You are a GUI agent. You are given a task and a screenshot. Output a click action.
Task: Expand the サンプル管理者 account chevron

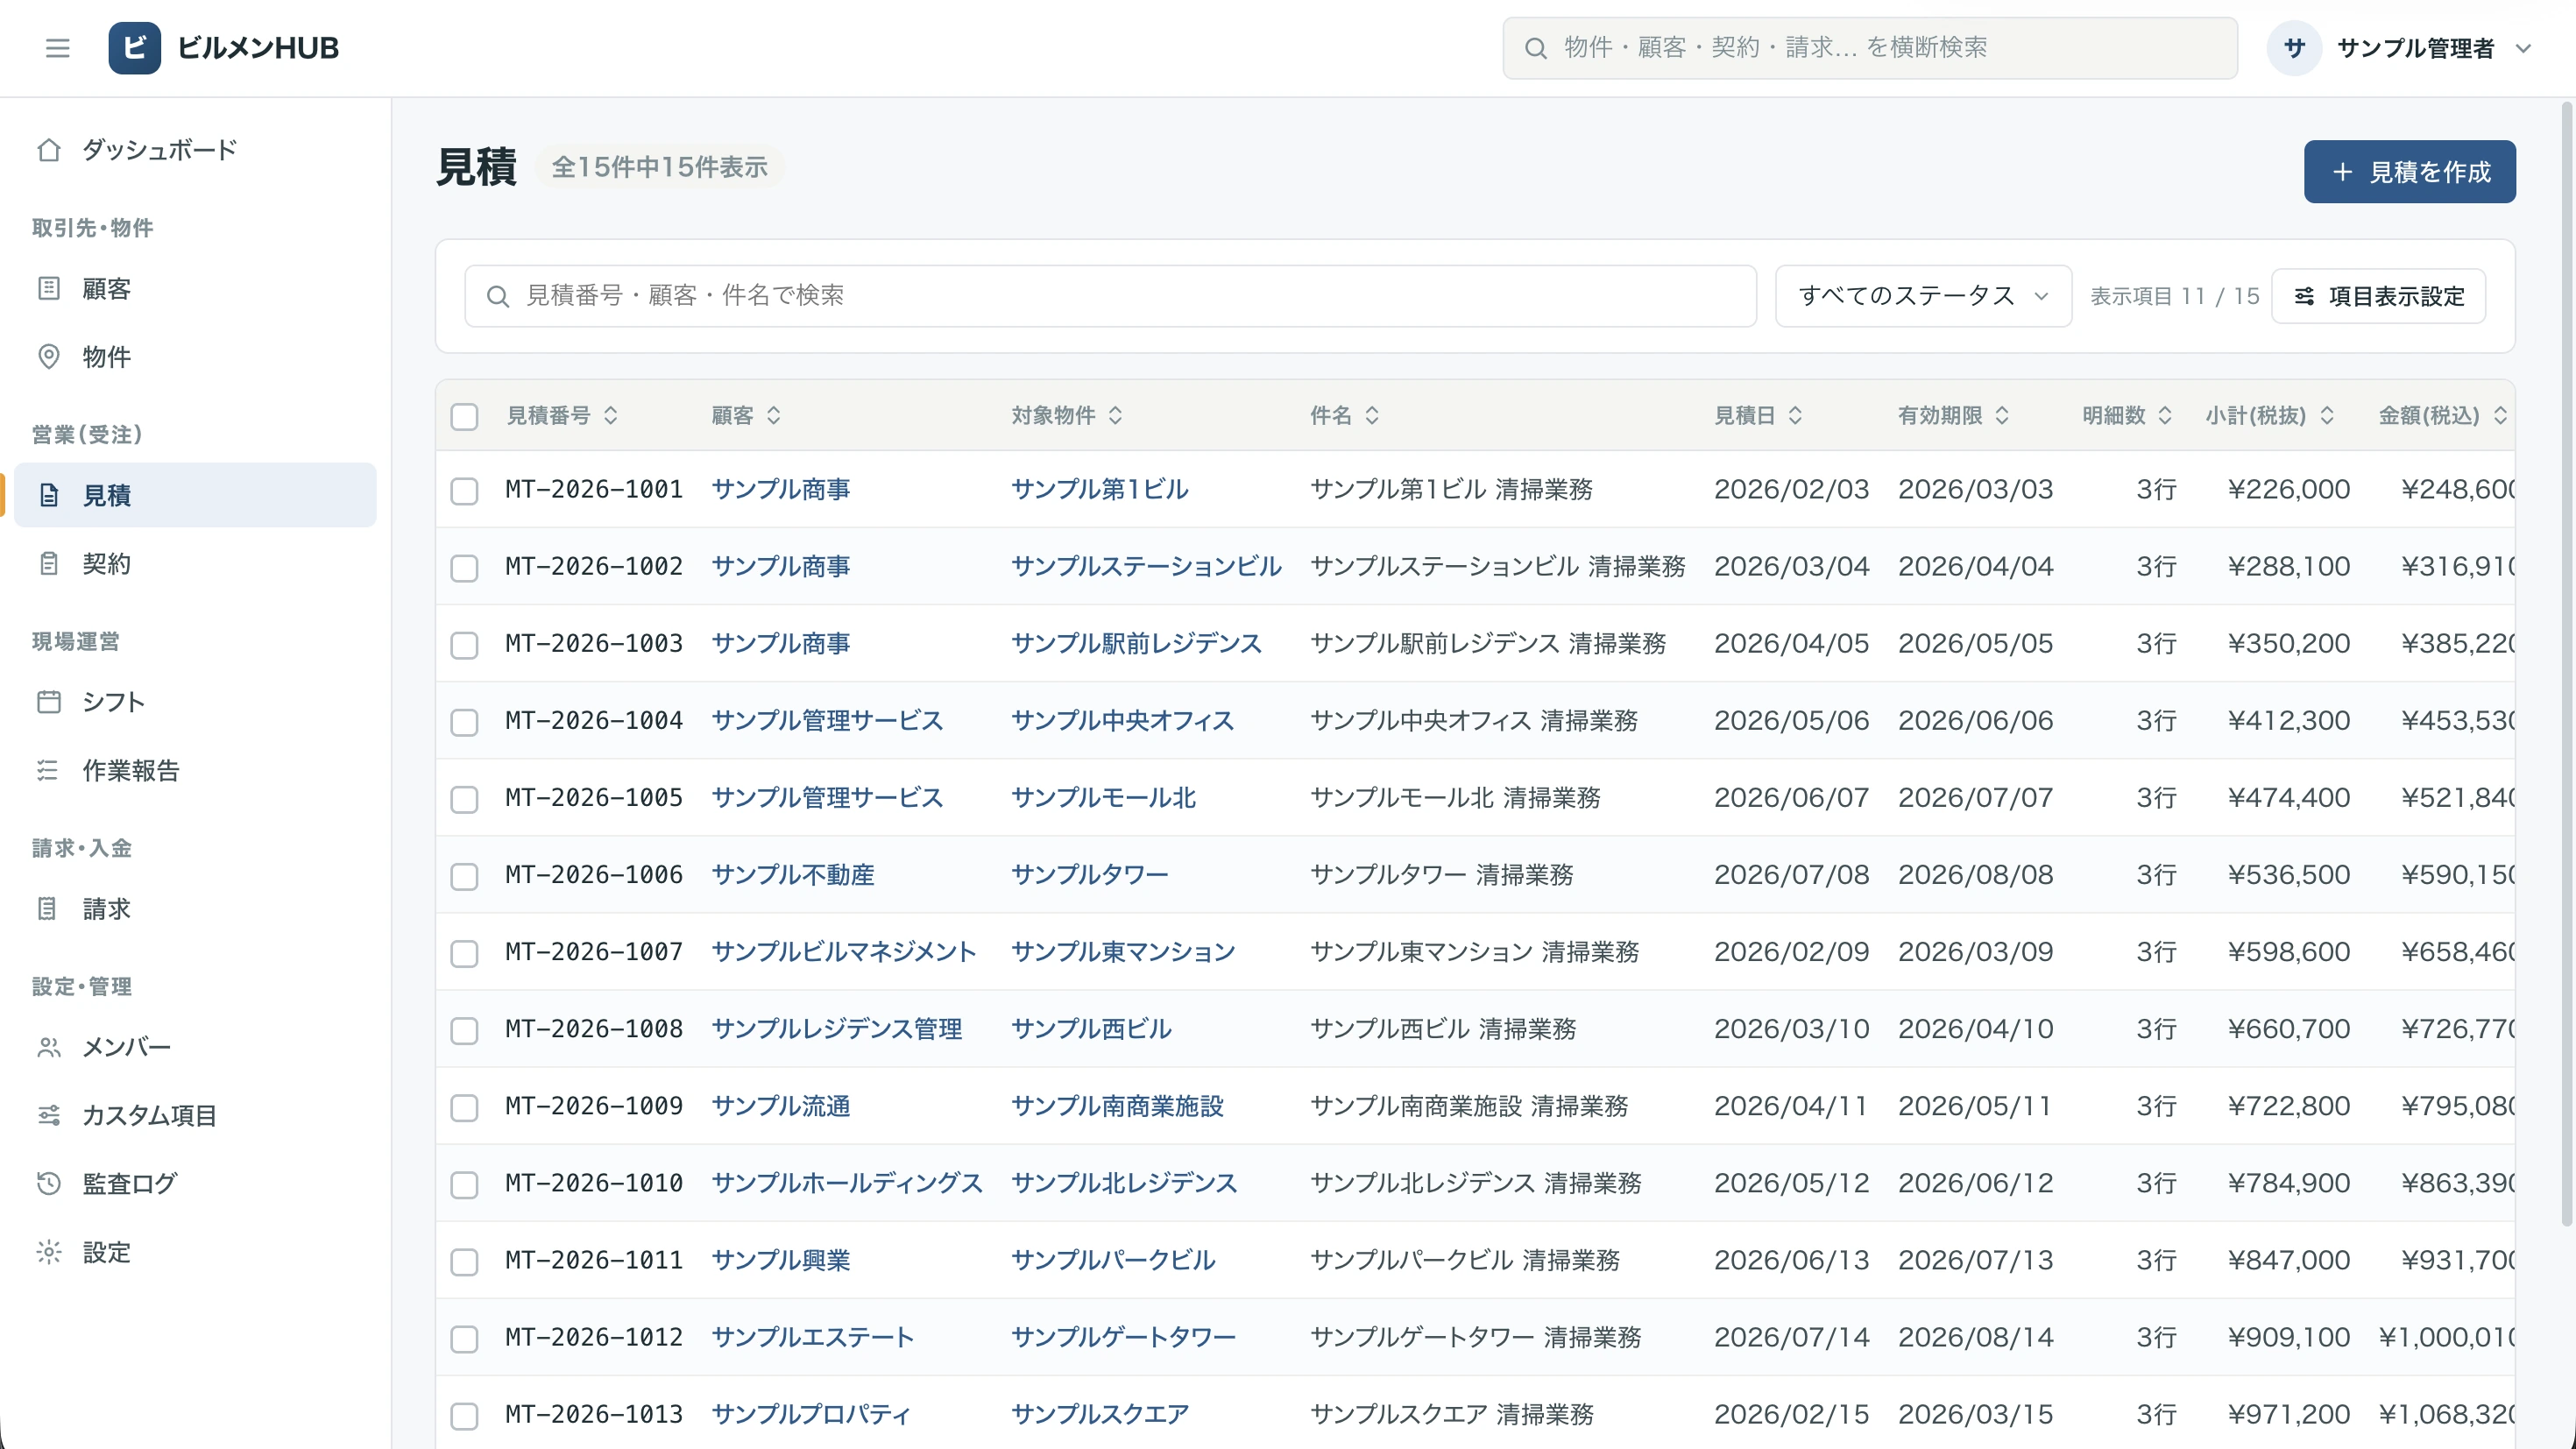click(x=2523, y=48)
